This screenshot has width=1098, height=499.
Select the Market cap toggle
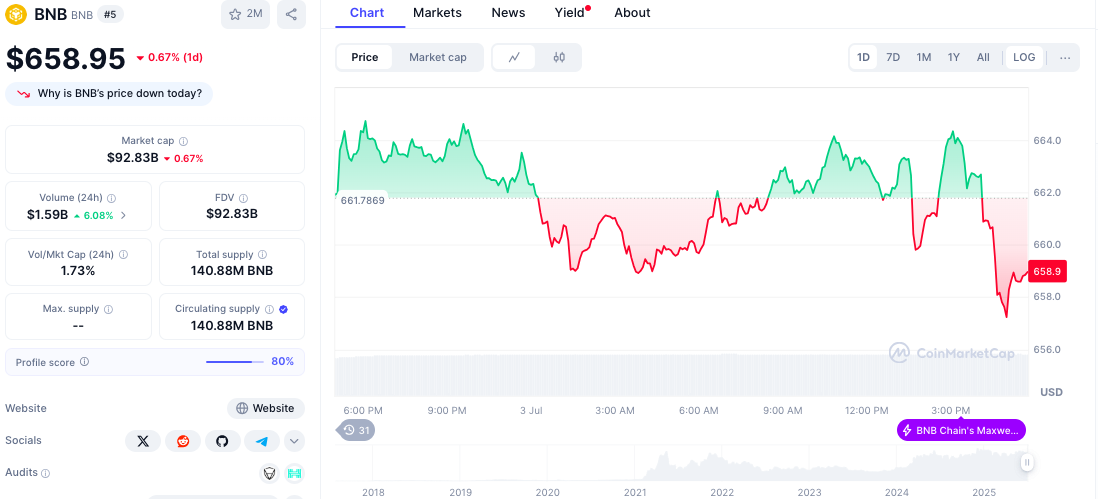(x=438, y=57)
